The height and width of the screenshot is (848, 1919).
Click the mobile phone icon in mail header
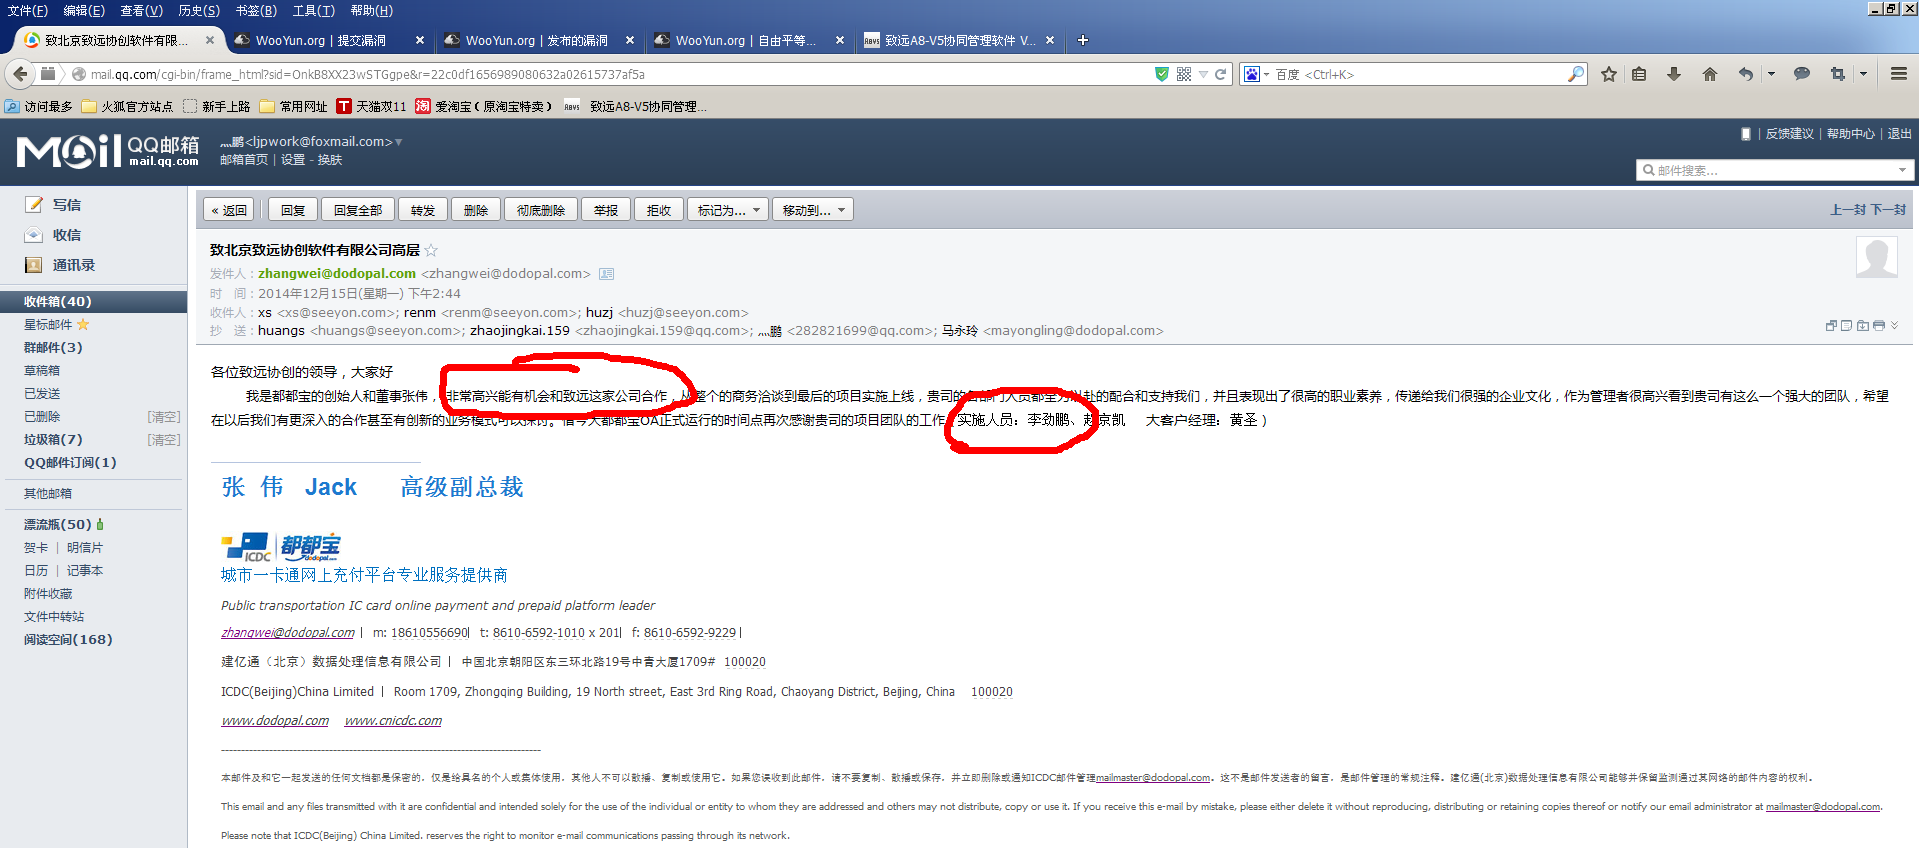1746,134
